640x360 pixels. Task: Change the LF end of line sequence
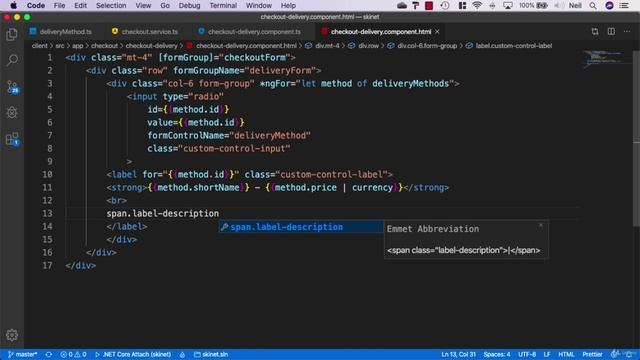click(547, 354)
